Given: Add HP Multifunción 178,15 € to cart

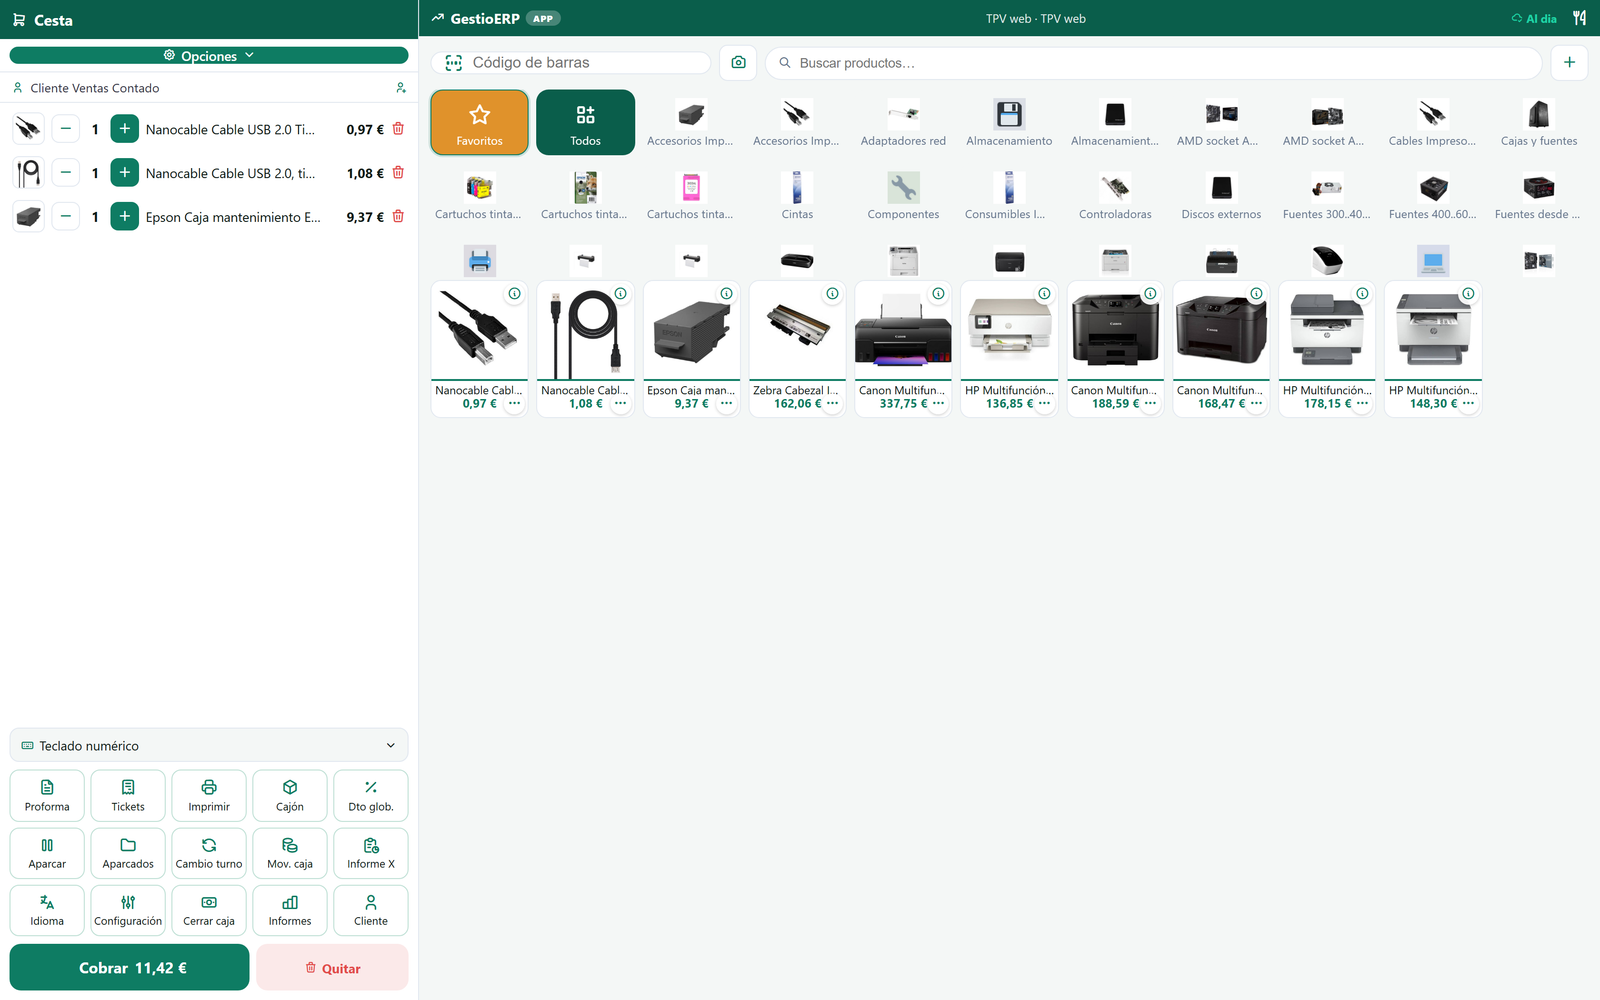Looking at the screenshot, I should click(x=1327, y=330).
